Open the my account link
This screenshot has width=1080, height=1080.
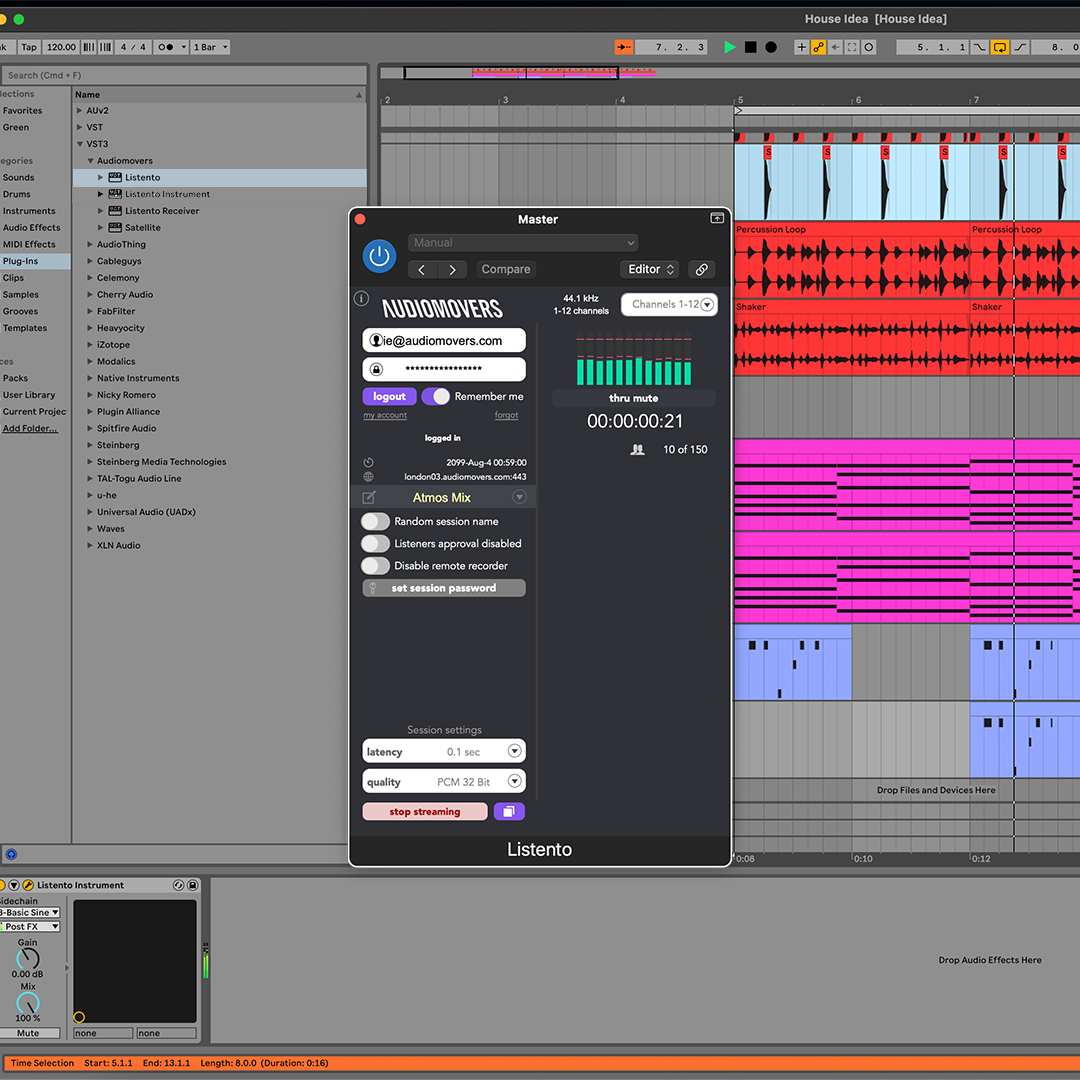(385, 415)
